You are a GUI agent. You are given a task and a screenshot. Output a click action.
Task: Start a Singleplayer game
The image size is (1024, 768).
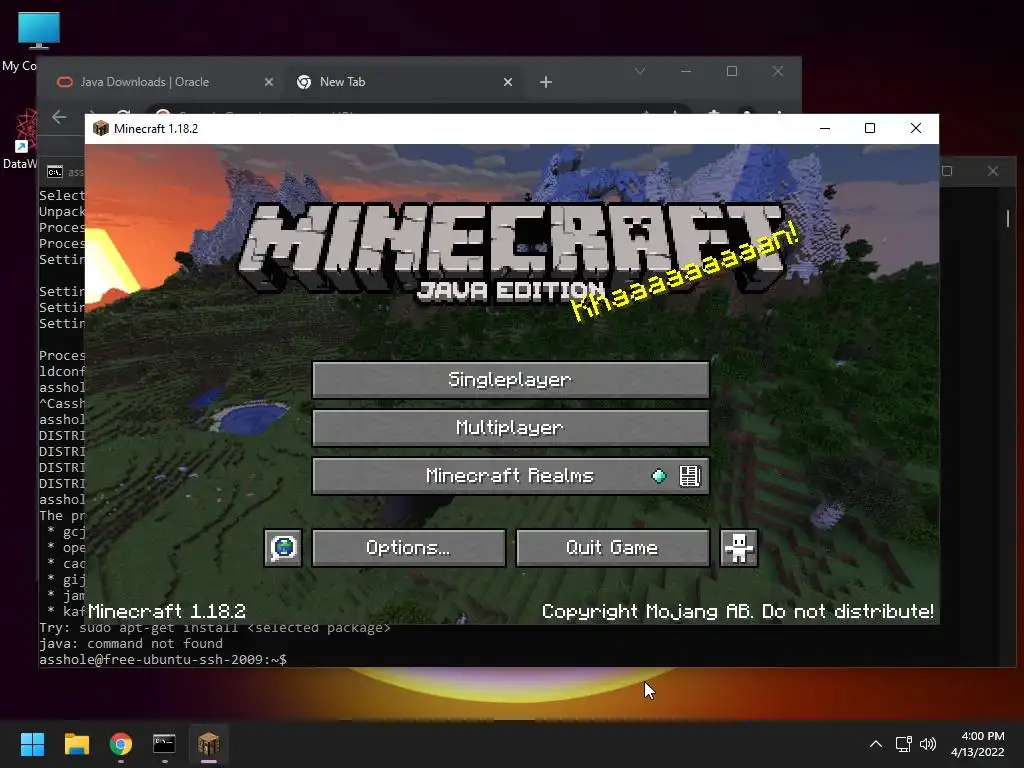click(511, 380)
